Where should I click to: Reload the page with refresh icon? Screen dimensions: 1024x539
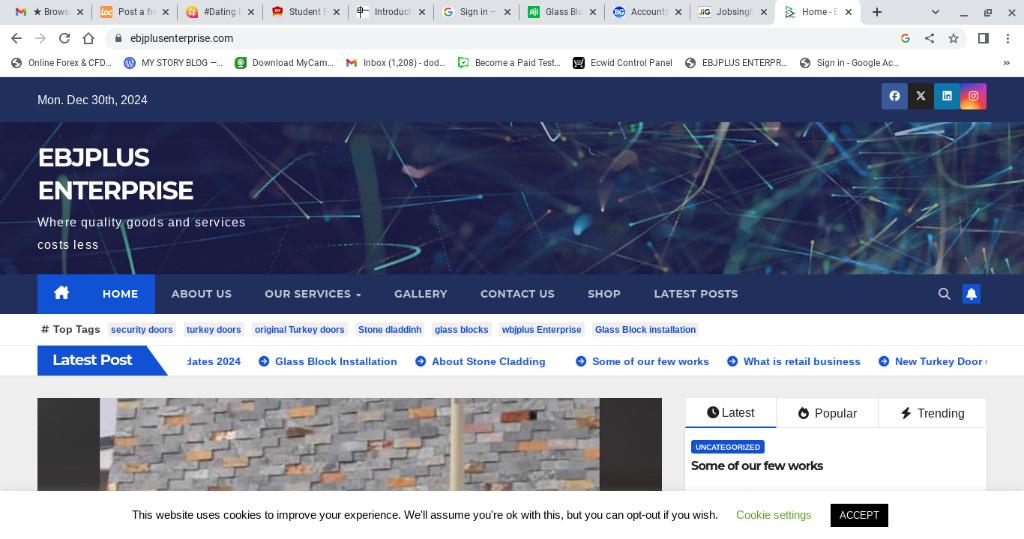click(x=64, y=39)
